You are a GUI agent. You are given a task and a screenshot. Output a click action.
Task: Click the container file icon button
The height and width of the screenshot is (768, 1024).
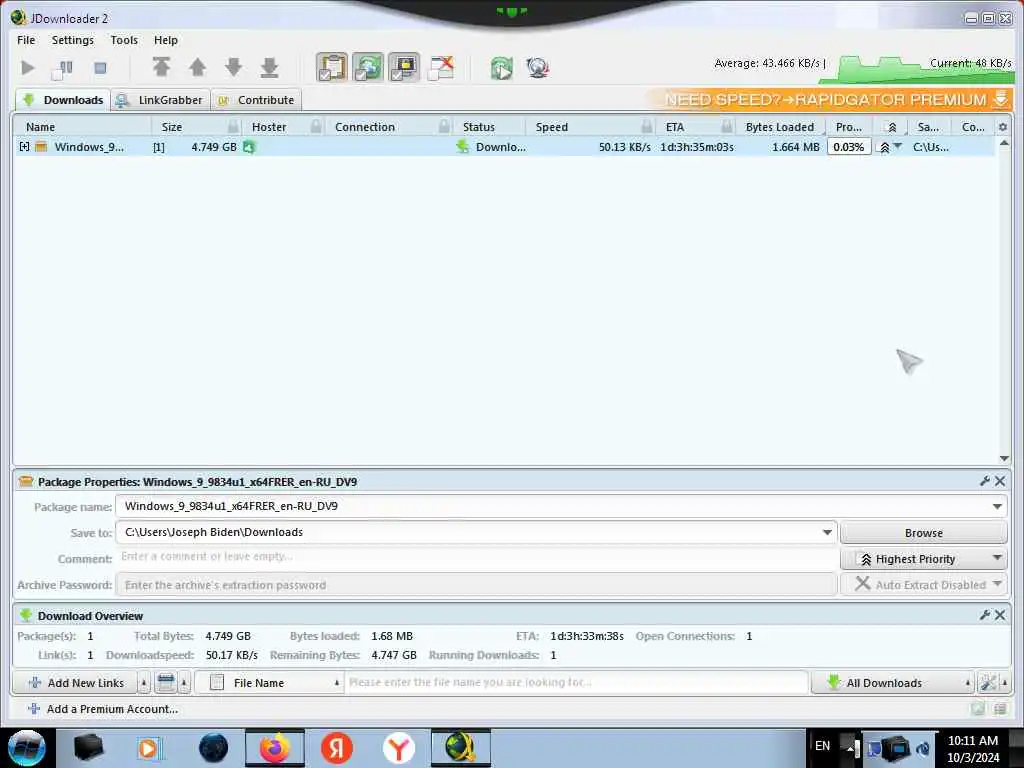166,683
